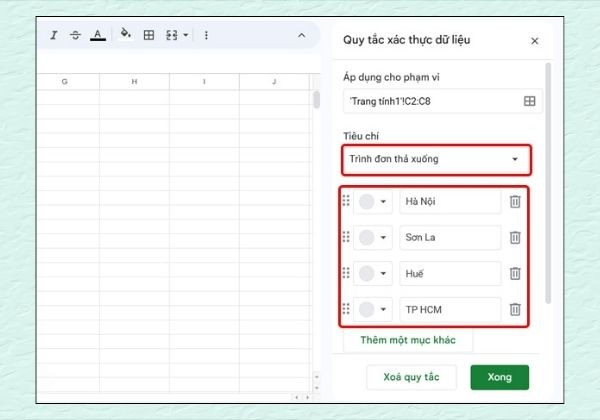600x420 pixels.
Task: Select column J header
Action: pyautogui.click(x=274, y=81)
